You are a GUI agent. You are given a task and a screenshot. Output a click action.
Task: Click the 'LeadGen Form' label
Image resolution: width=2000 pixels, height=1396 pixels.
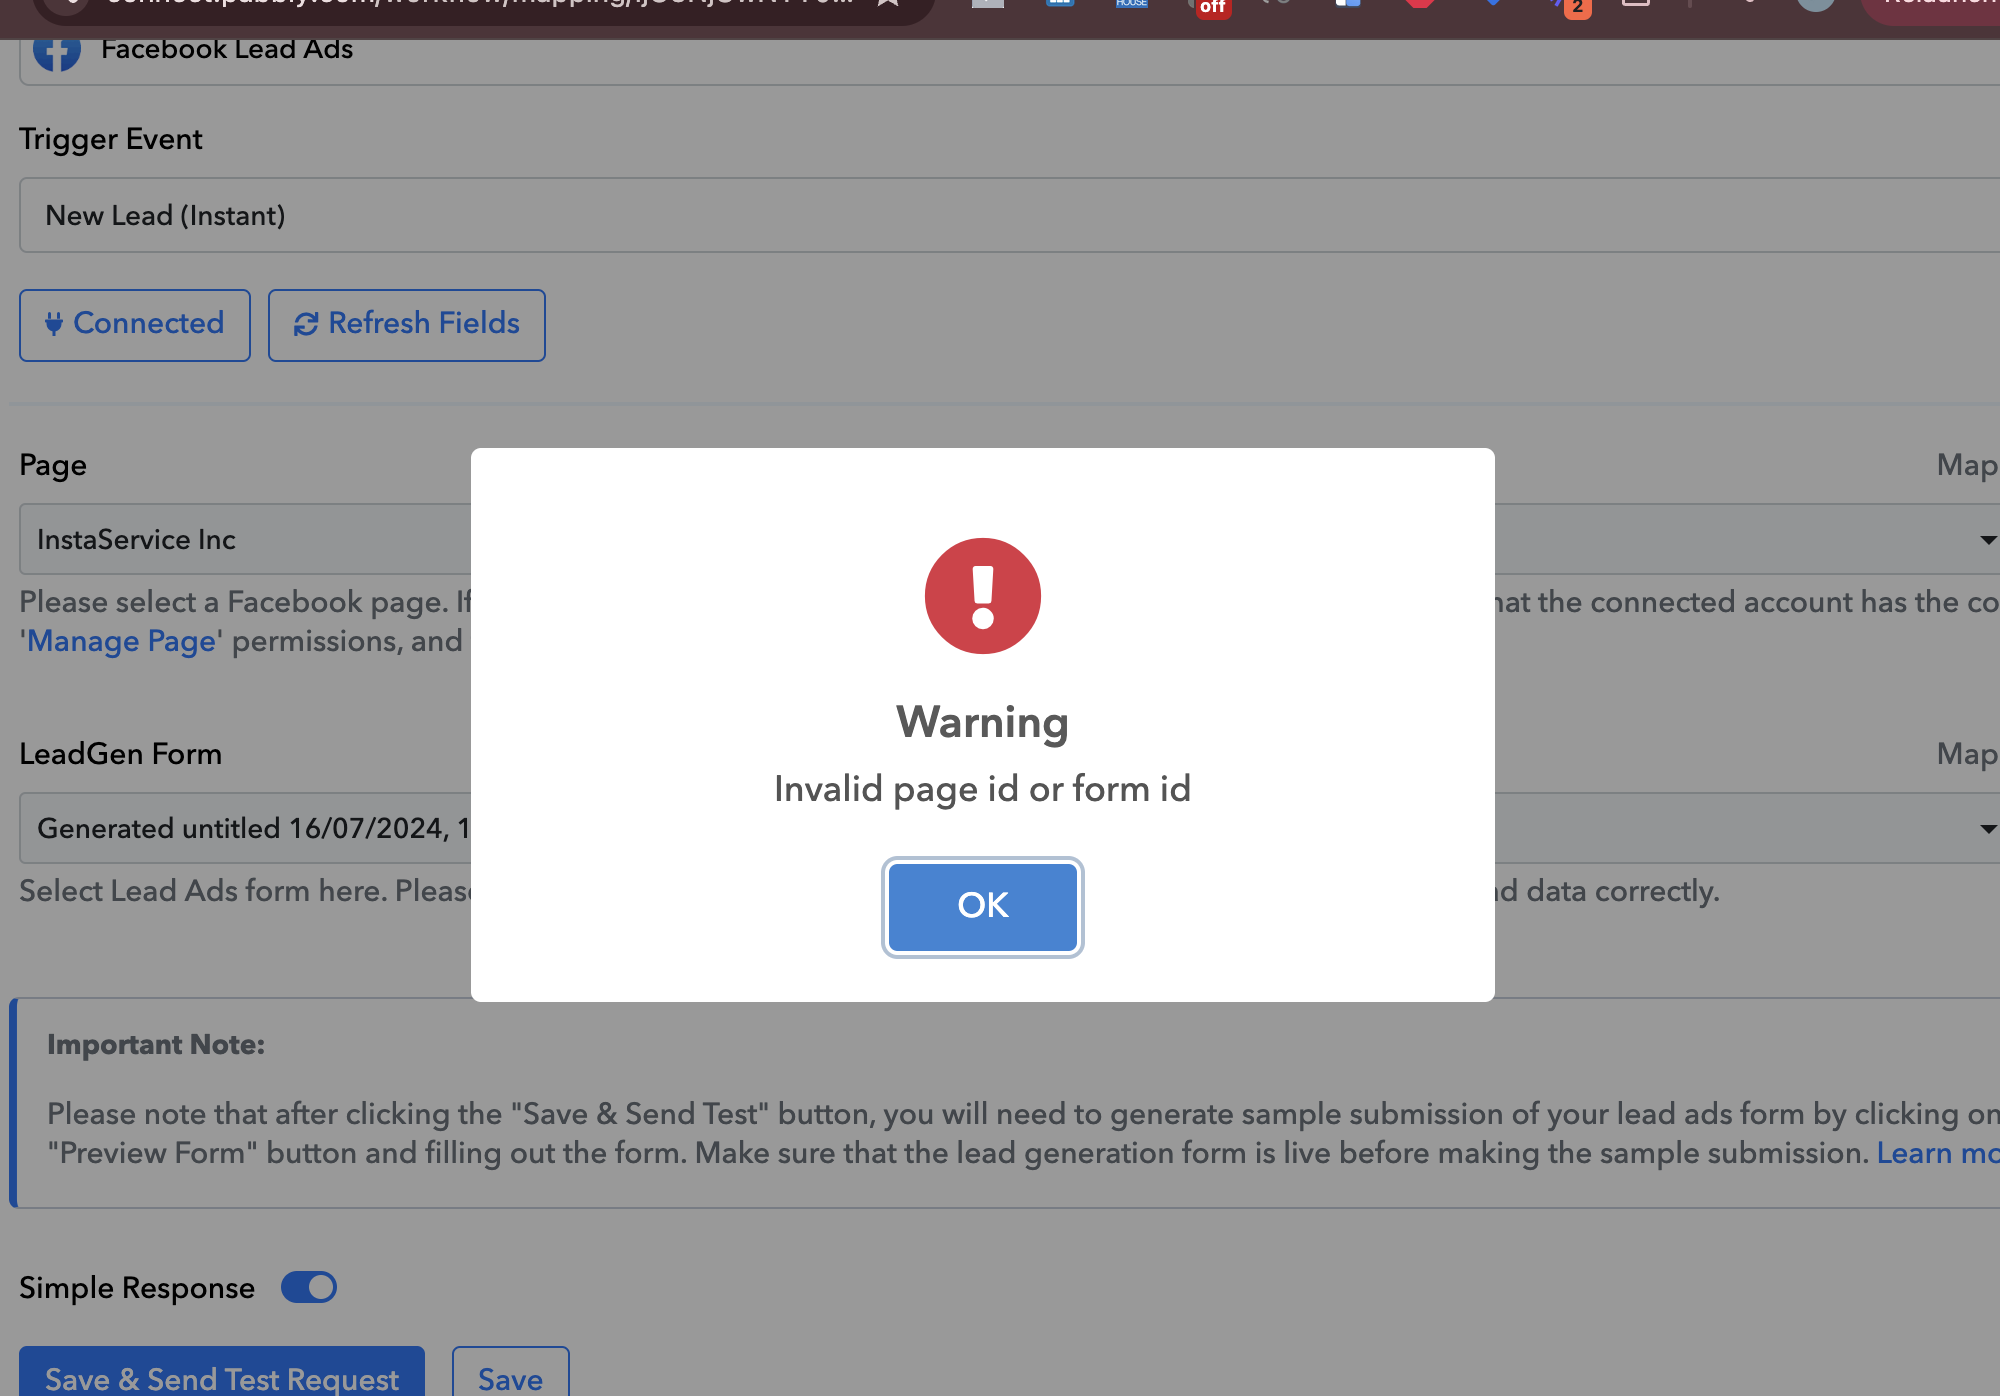click(121, 754)
